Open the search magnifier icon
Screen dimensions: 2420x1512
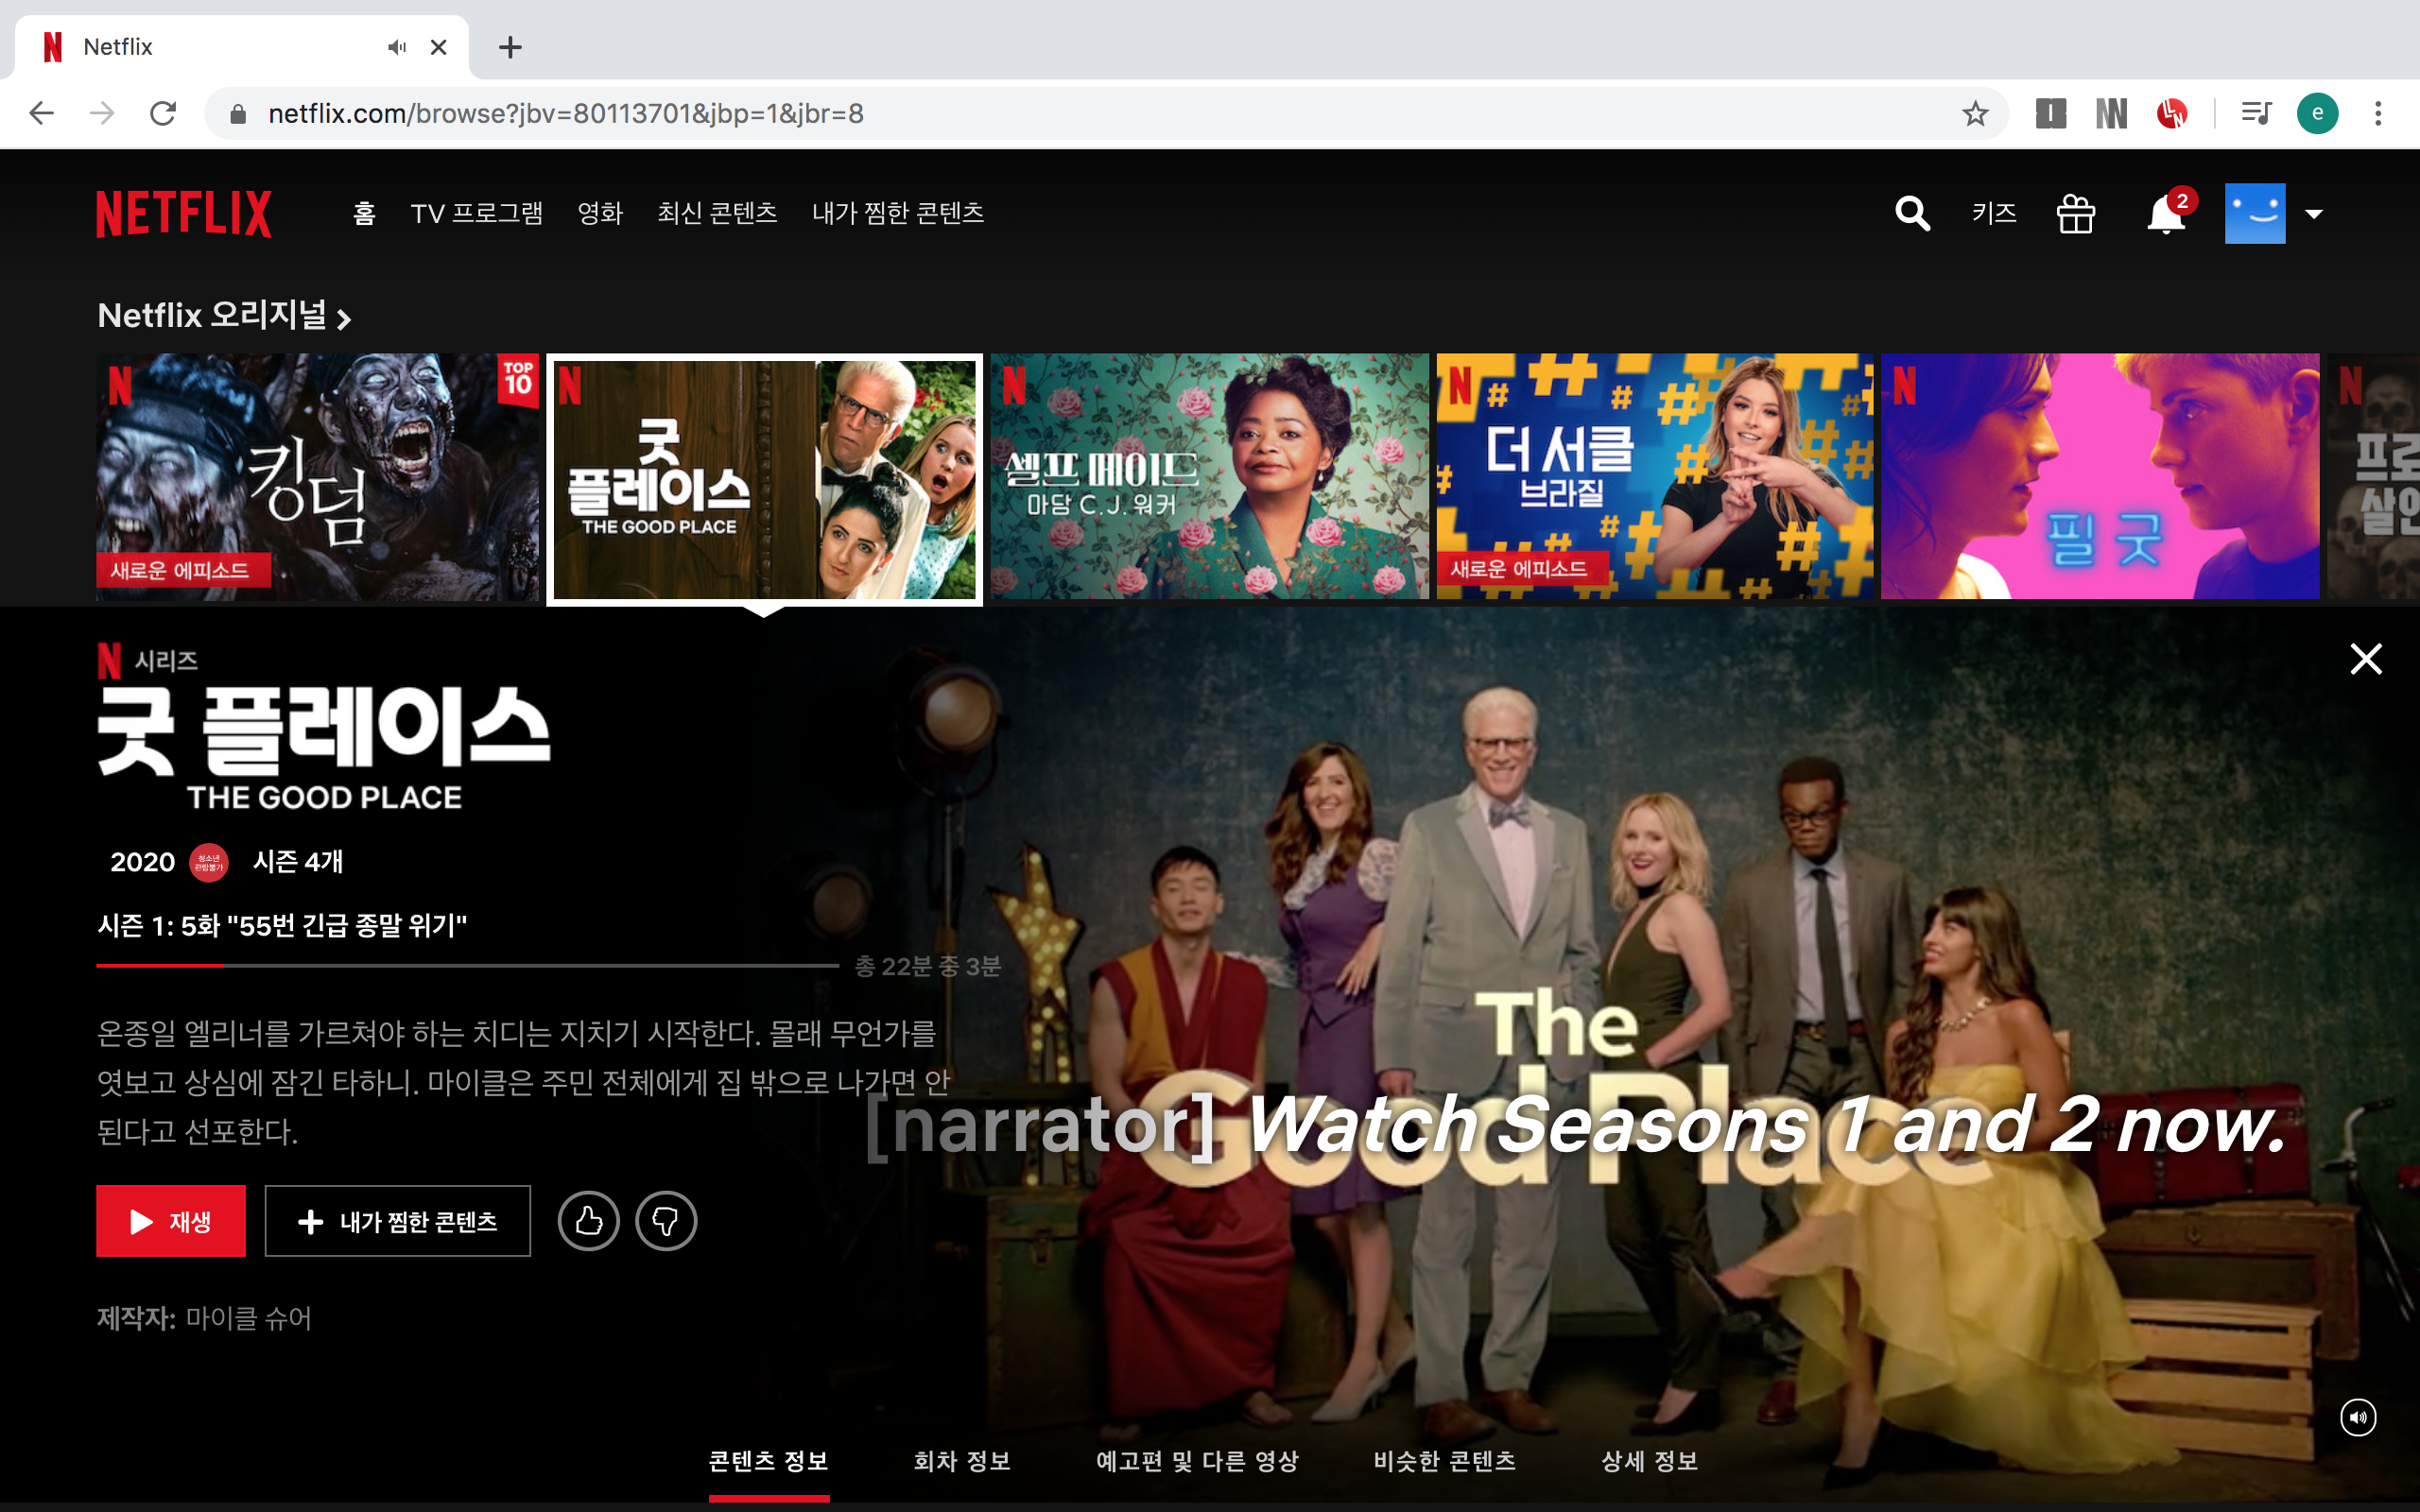pyautogui.click(x=1912, y=214)
